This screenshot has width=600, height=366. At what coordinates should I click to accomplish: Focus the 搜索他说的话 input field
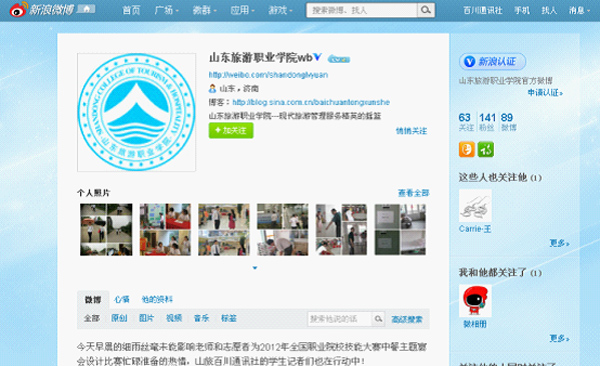pos(339,319)
